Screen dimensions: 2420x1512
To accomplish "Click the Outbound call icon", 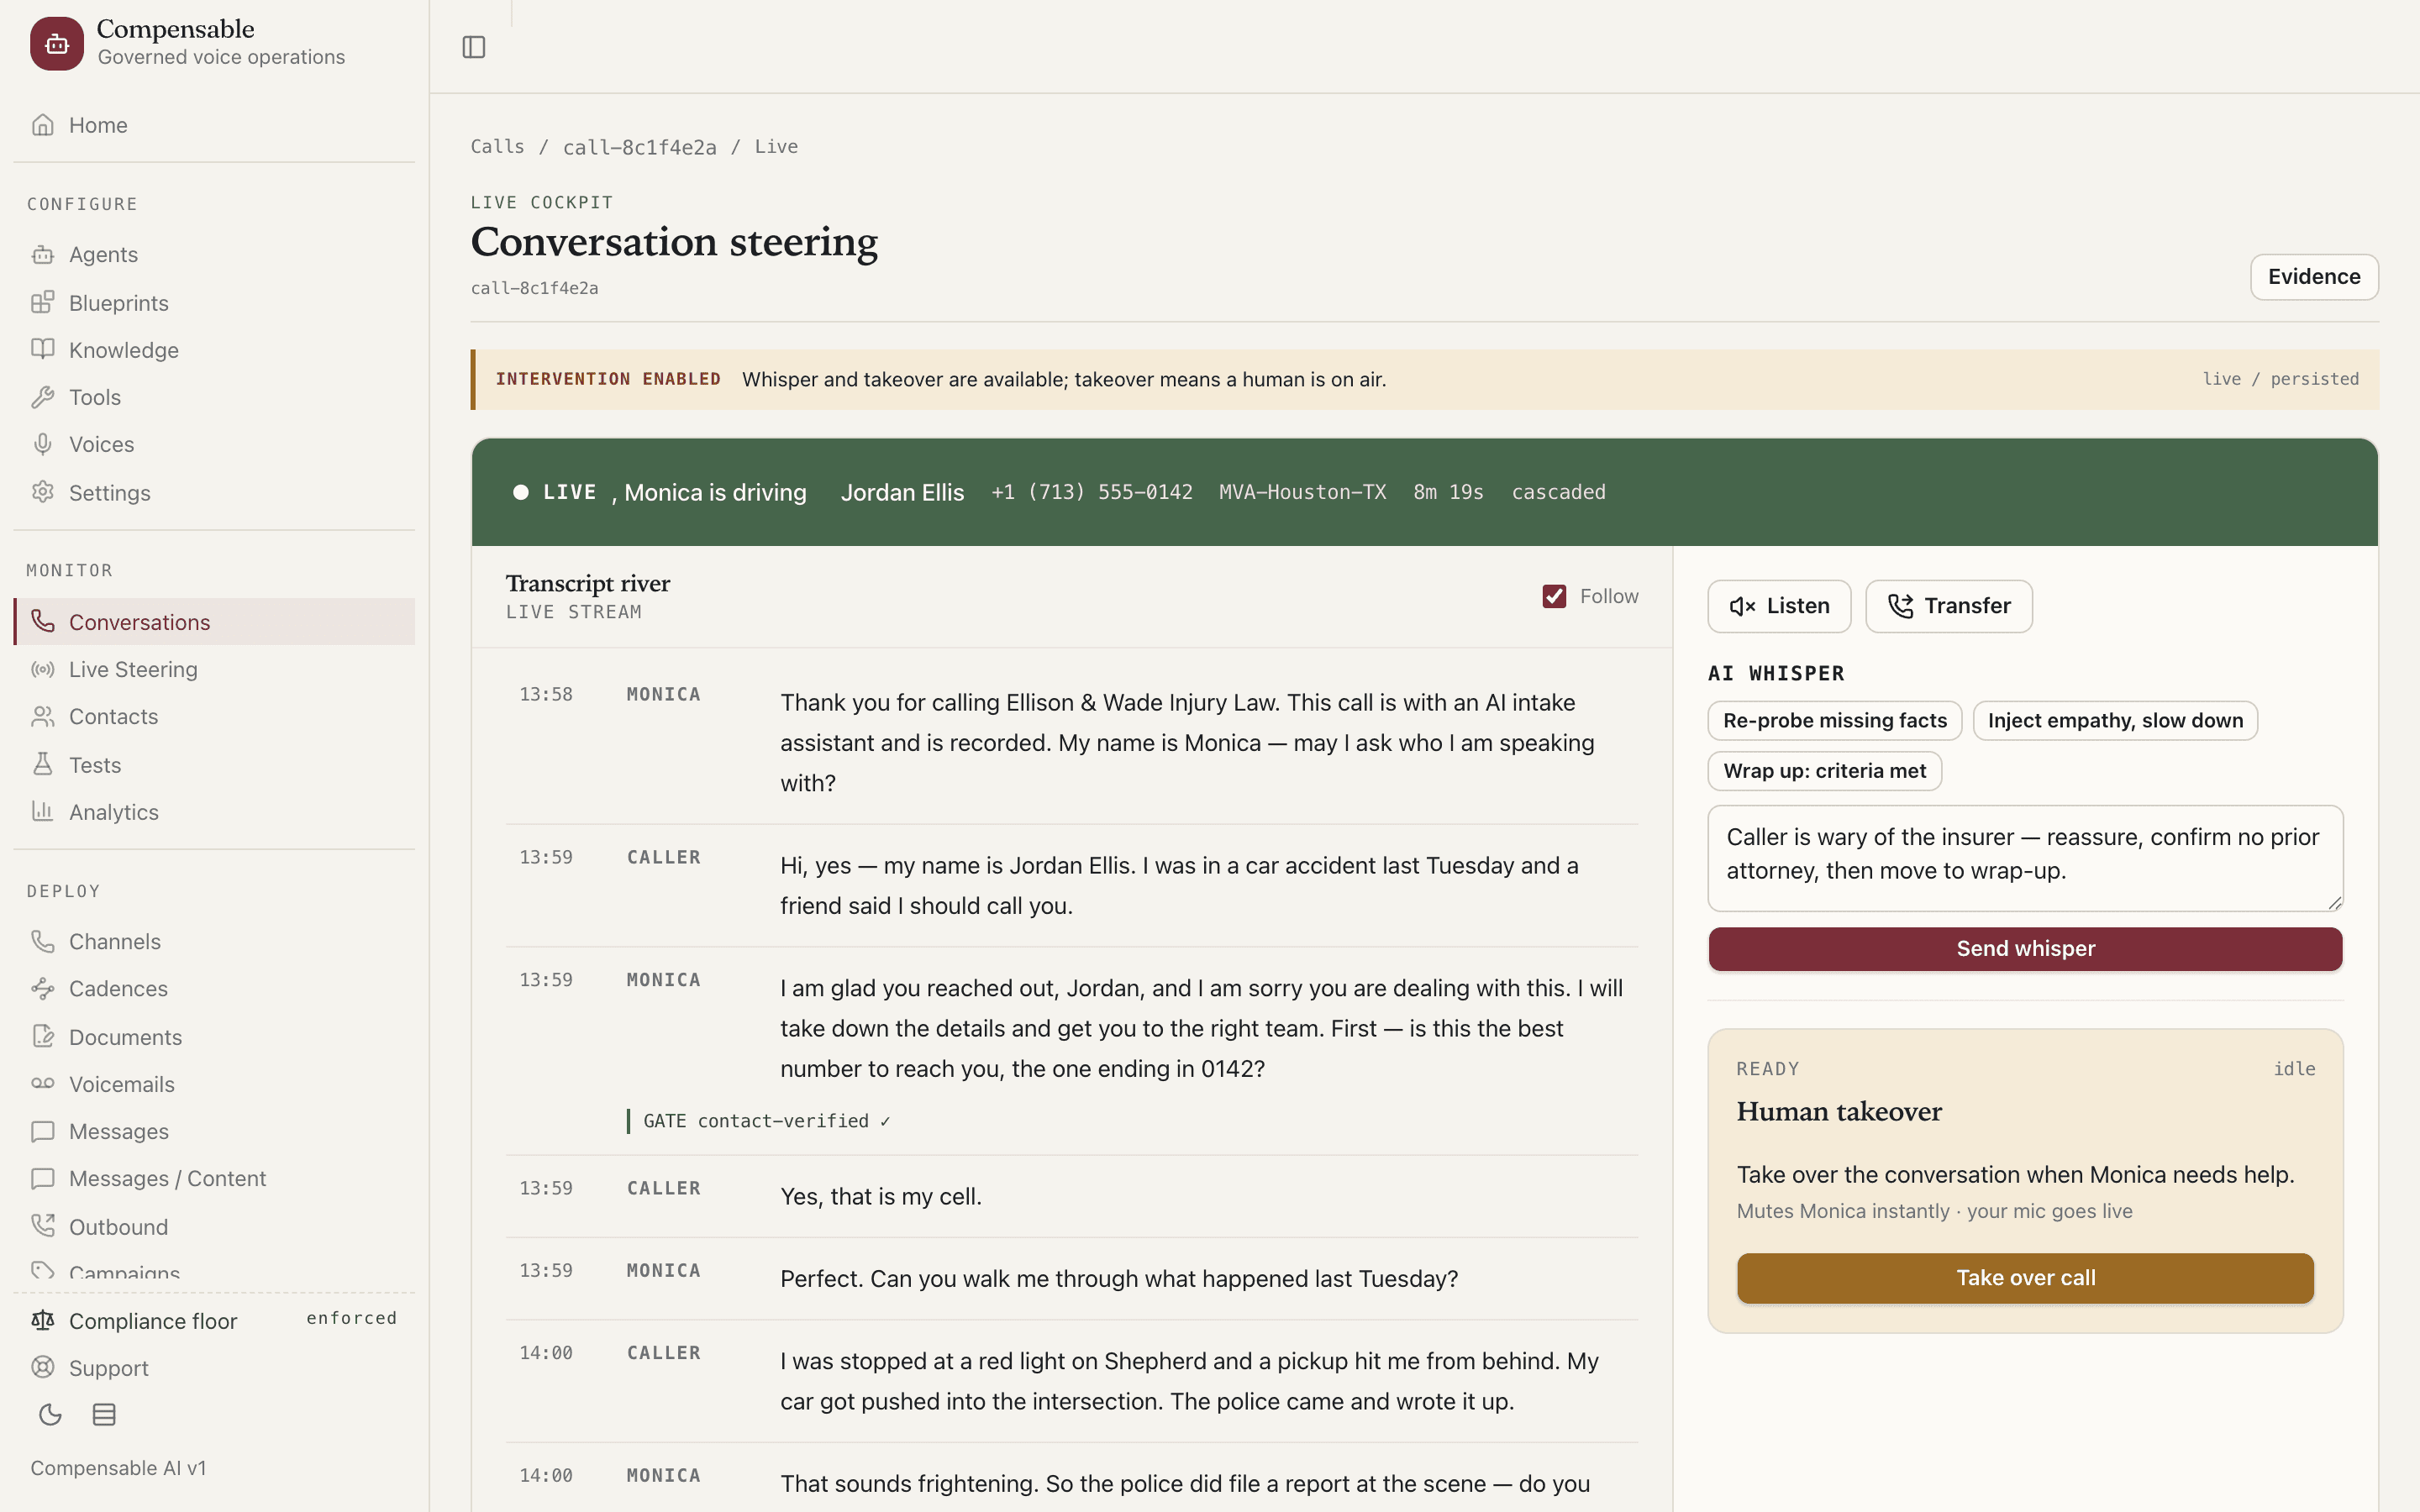I will 42,1226.
